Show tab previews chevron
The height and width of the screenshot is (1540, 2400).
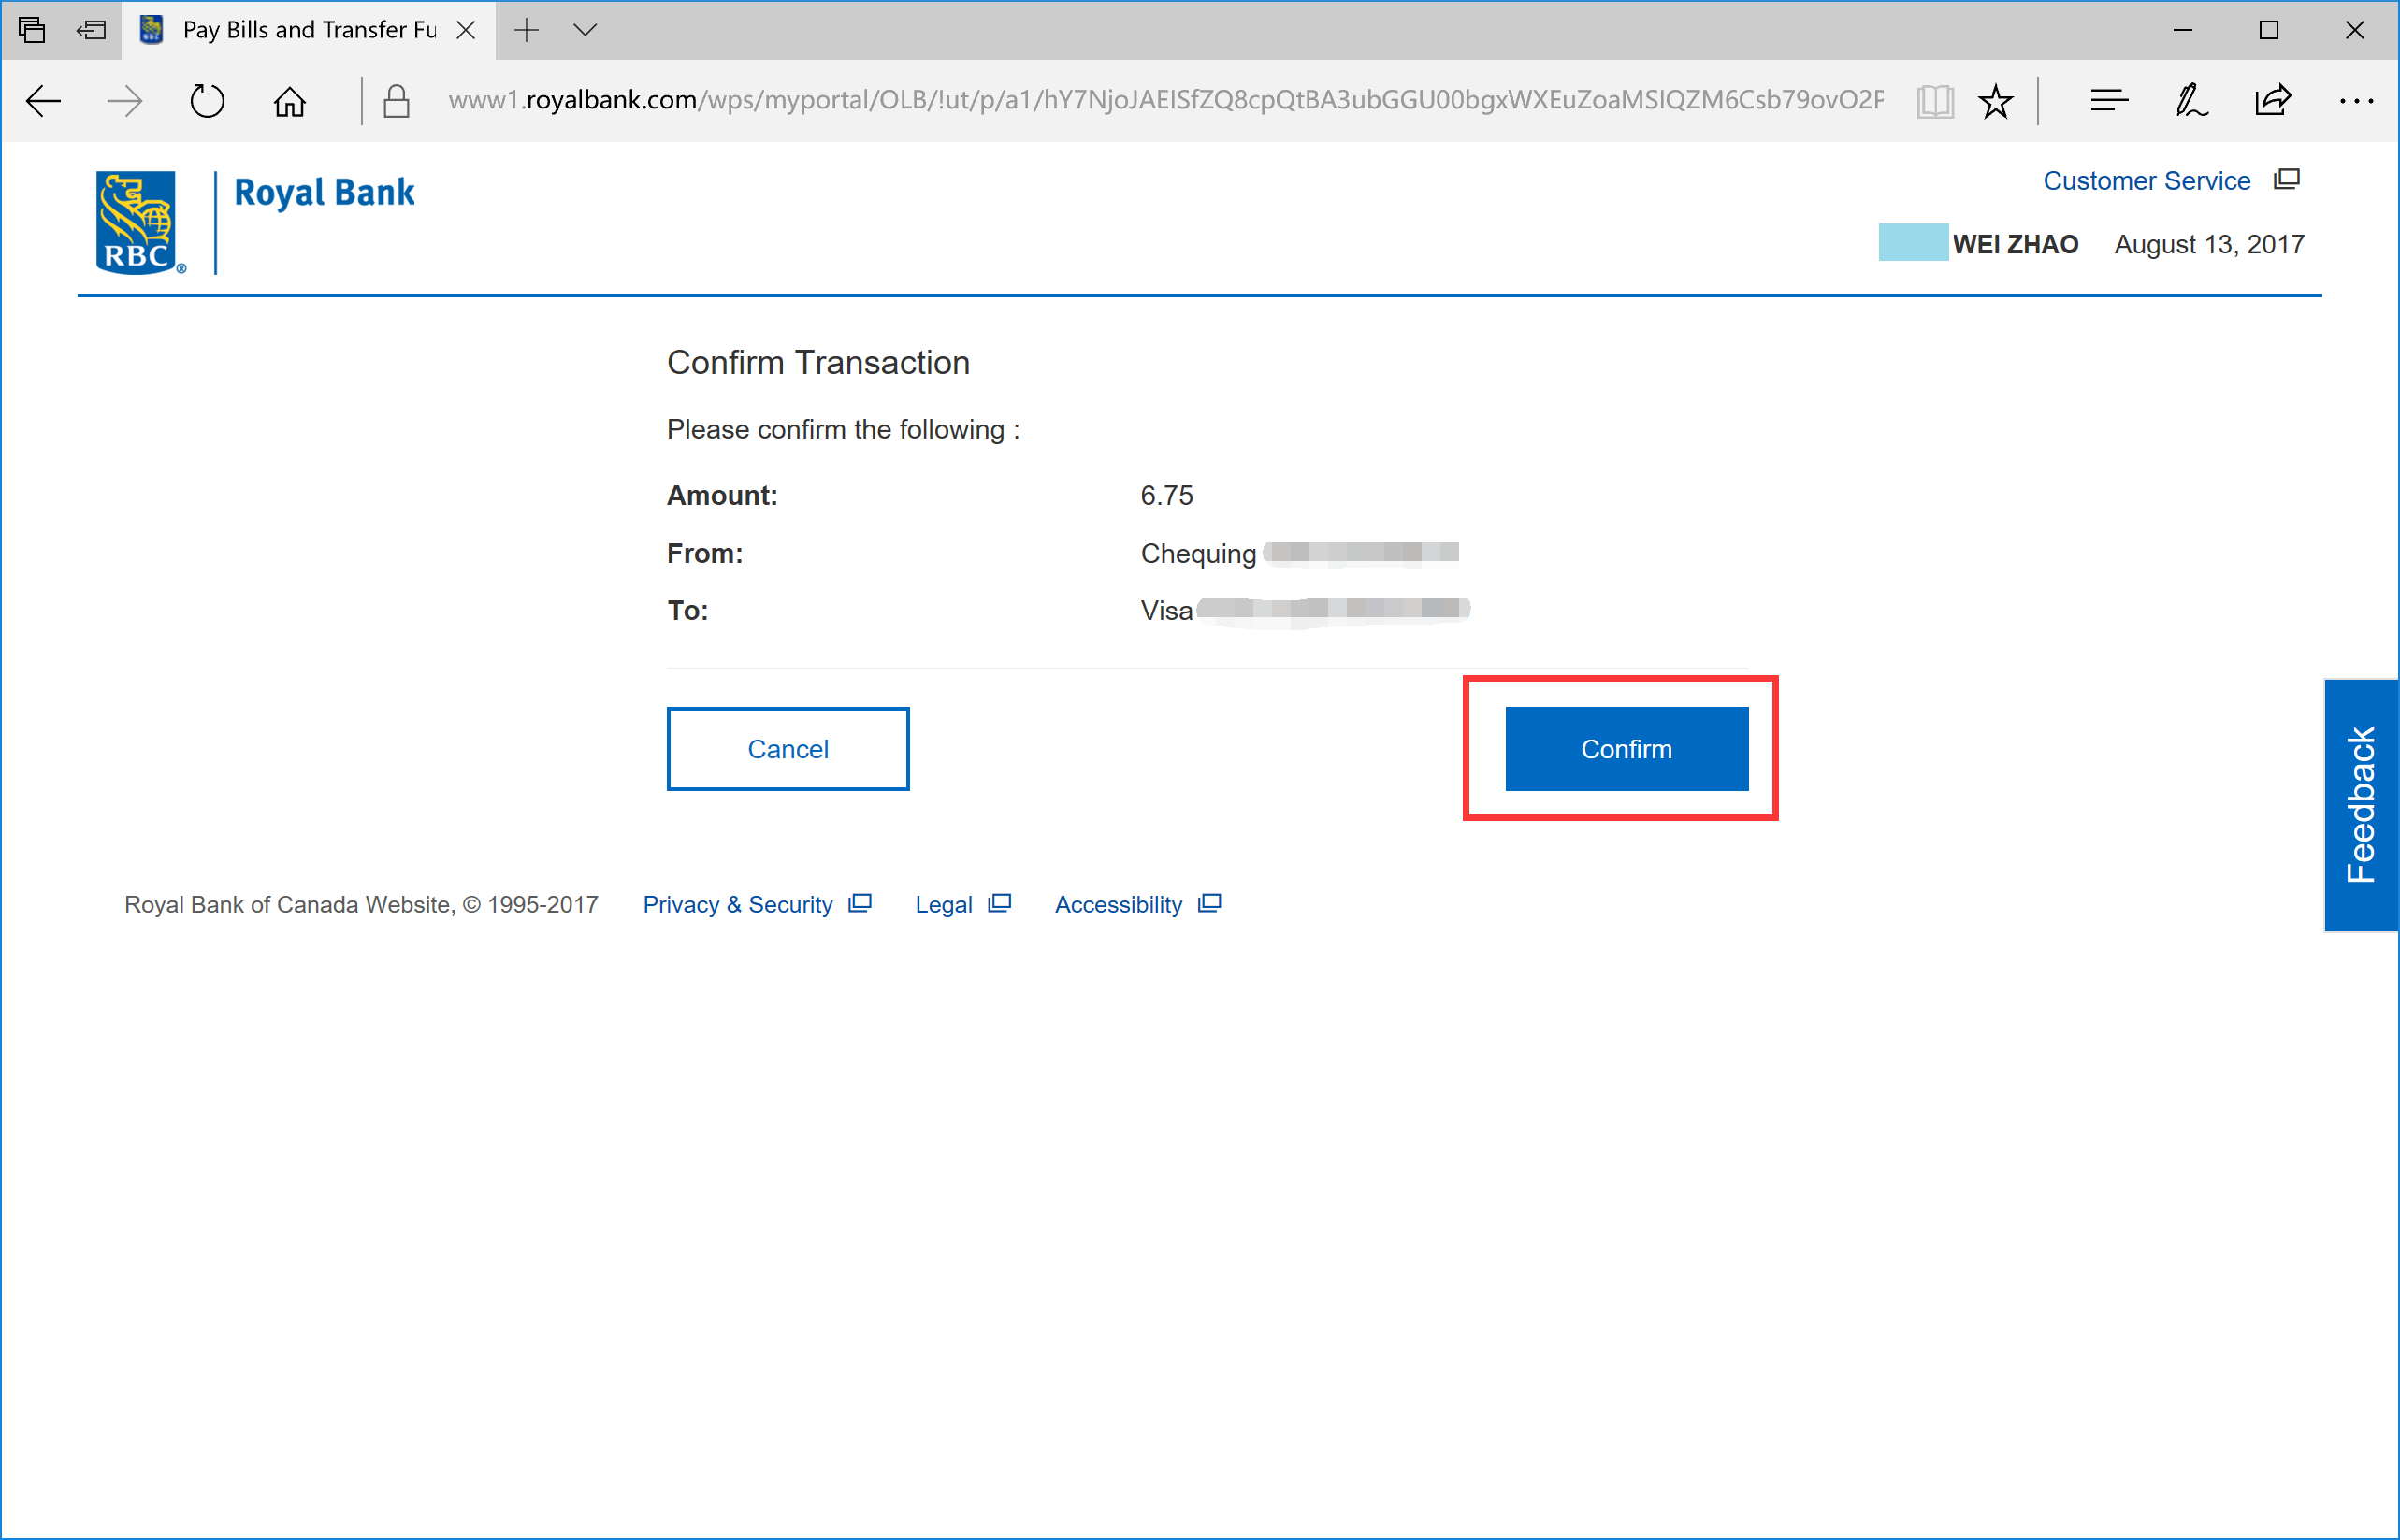[x=586, y=30]
